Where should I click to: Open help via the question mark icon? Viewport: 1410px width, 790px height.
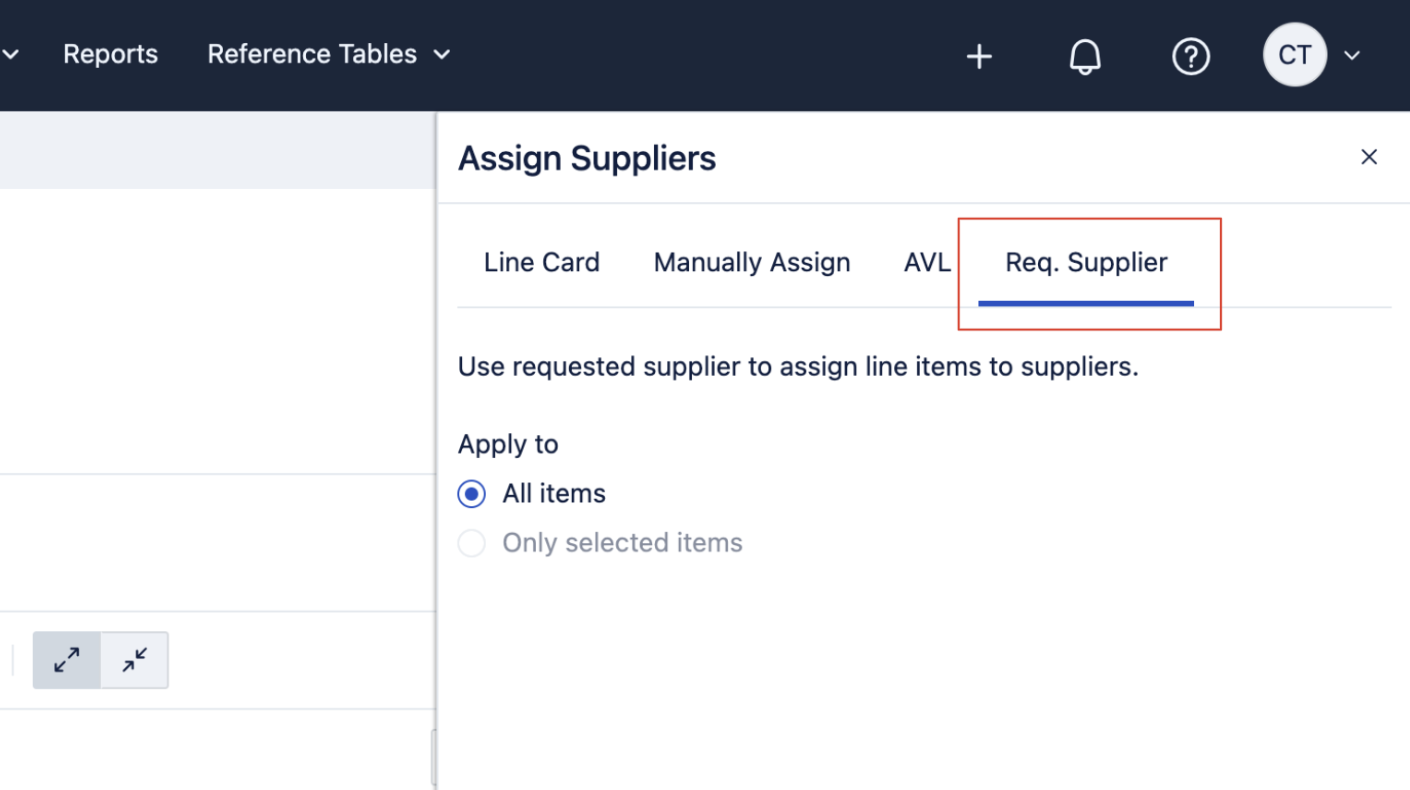1190,57
